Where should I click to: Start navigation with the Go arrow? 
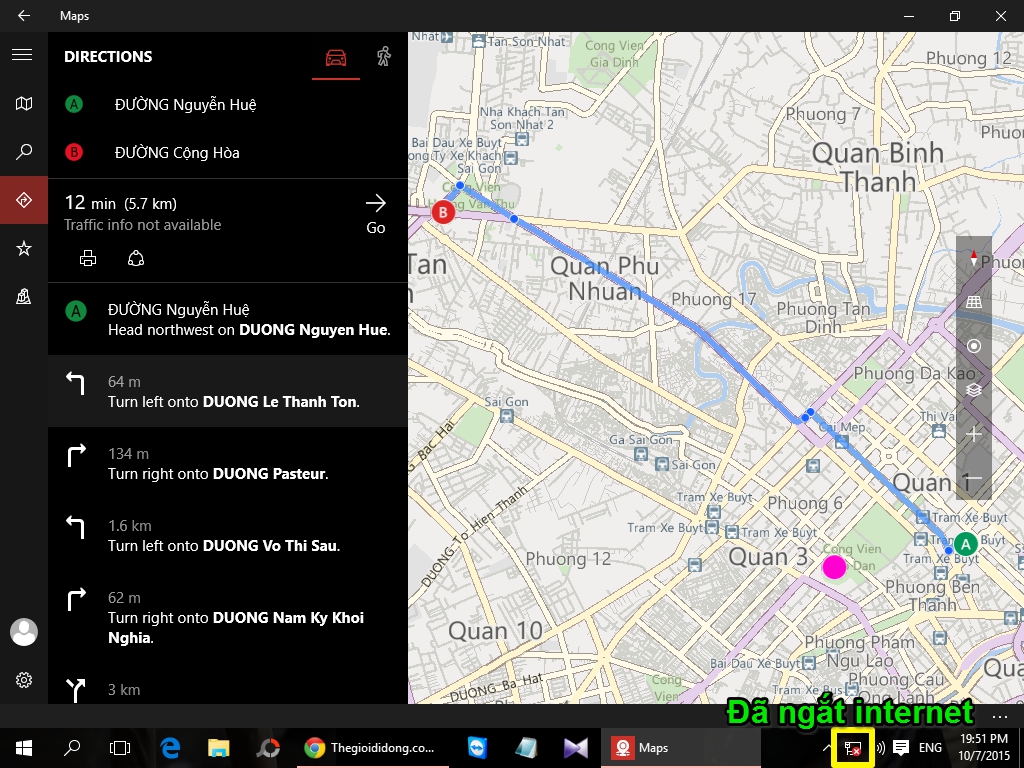[376, 214]
